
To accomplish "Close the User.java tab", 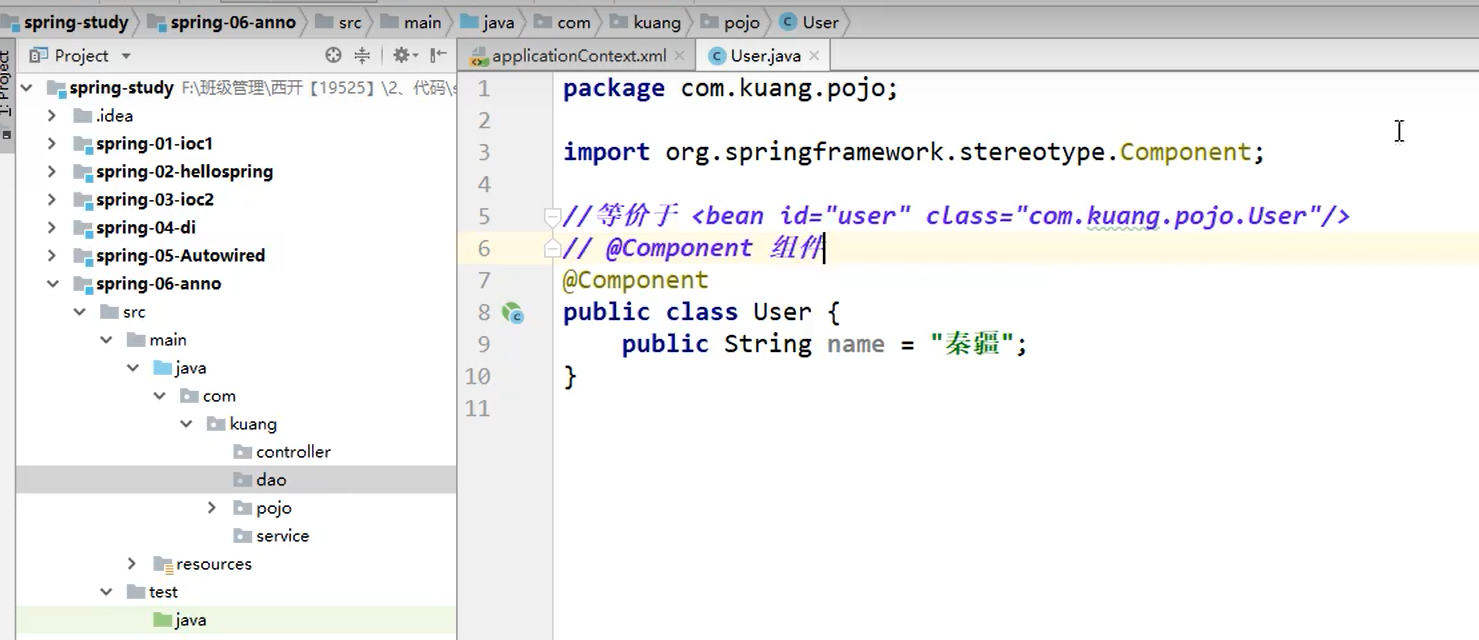I will 815,56.
